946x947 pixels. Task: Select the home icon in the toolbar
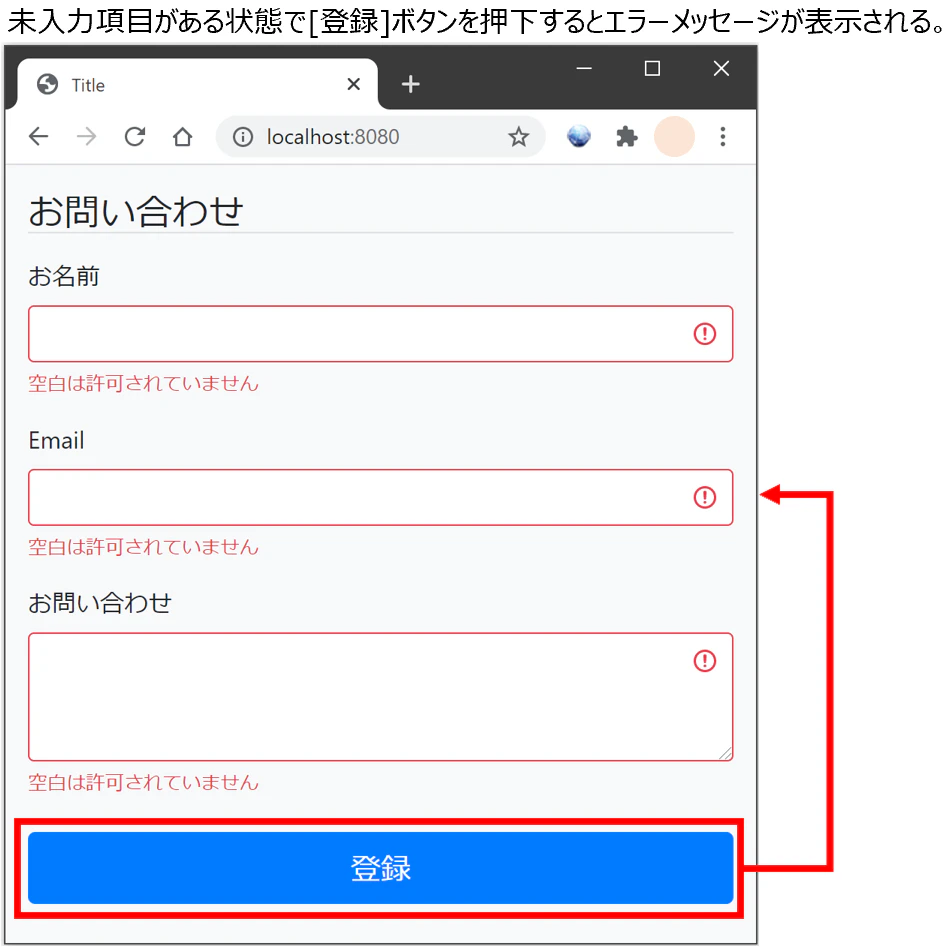tap(182, 137)
